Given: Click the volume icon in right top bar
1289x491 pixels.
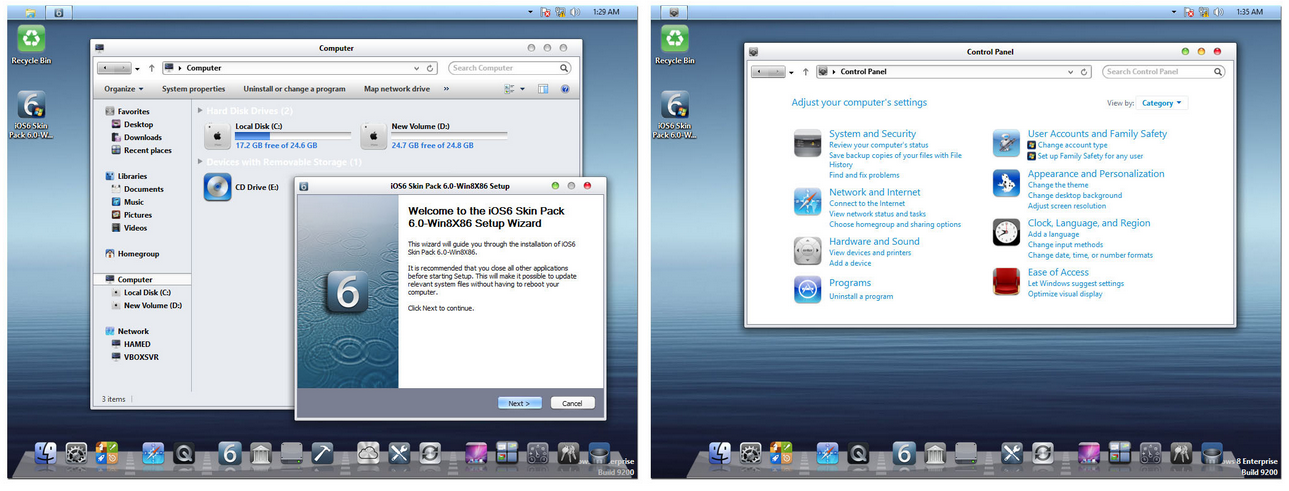Looking at the screenshot, I should [1219, 12].
